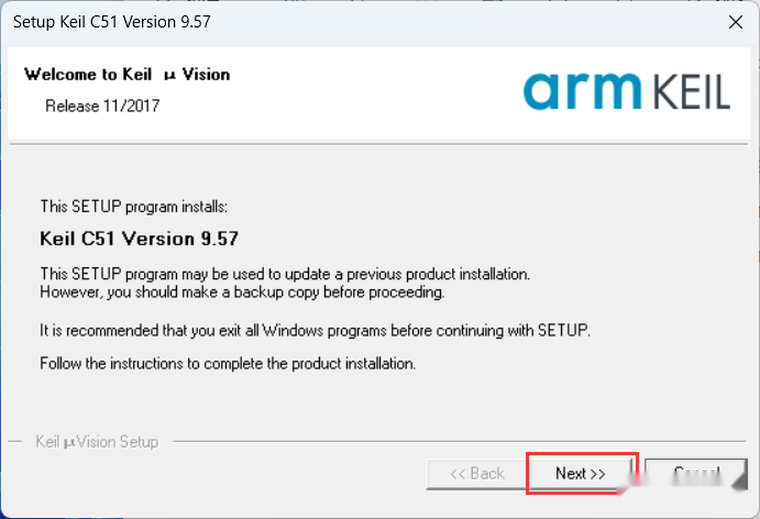Click the Welcome to Keil µVision heading
The height and width of the screenshot is (519, 760).
[x=127, y=74]
